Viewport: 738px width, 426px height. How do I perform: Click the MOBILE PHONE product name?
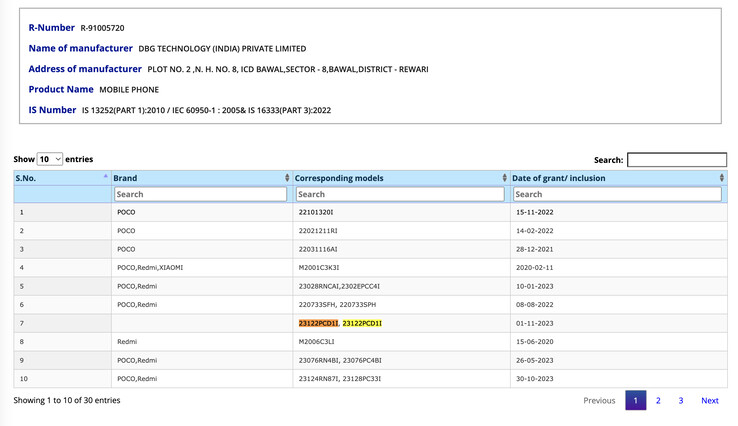point(129,89)
